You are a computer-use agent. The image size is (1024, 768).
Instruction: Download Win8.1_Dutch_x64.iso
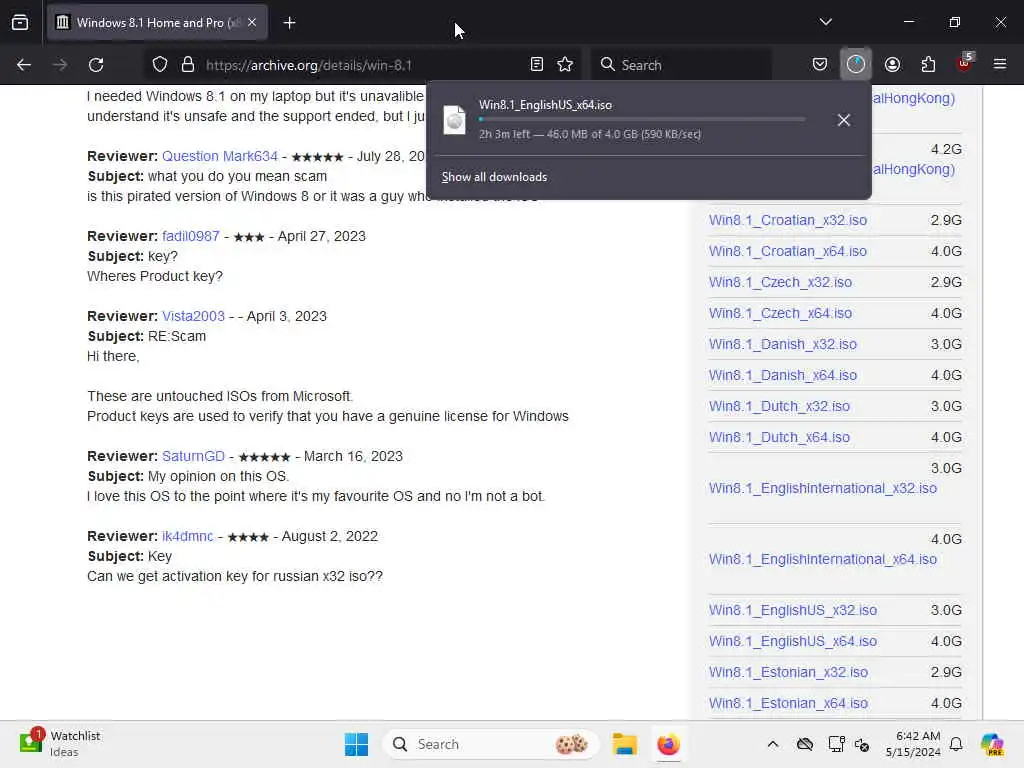tap(780, 438)
